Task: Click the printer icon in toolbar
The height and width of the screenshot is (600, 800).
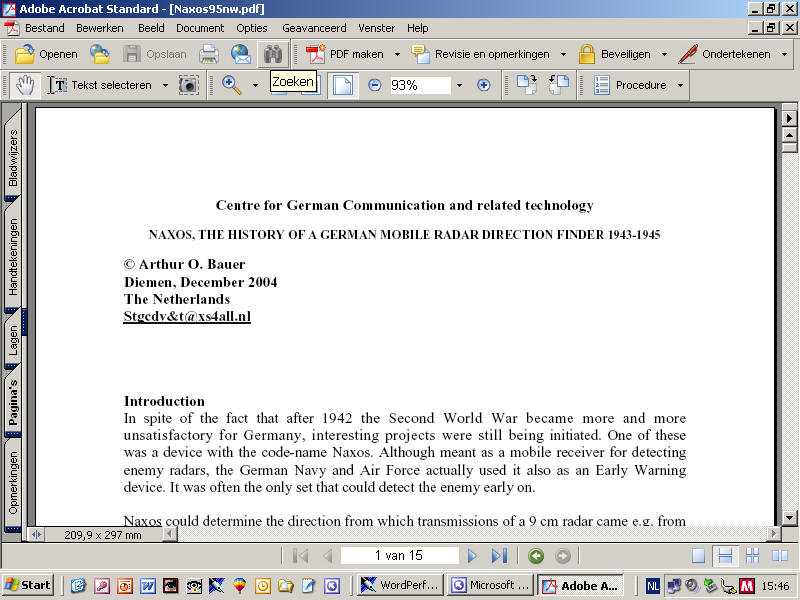Action: [x=209, y=54]
